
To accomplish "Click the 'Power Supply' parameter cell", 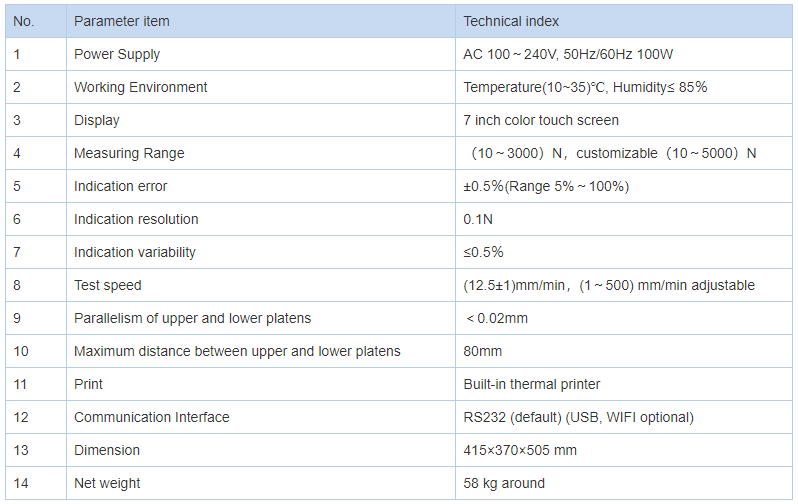I will (261, 54).
